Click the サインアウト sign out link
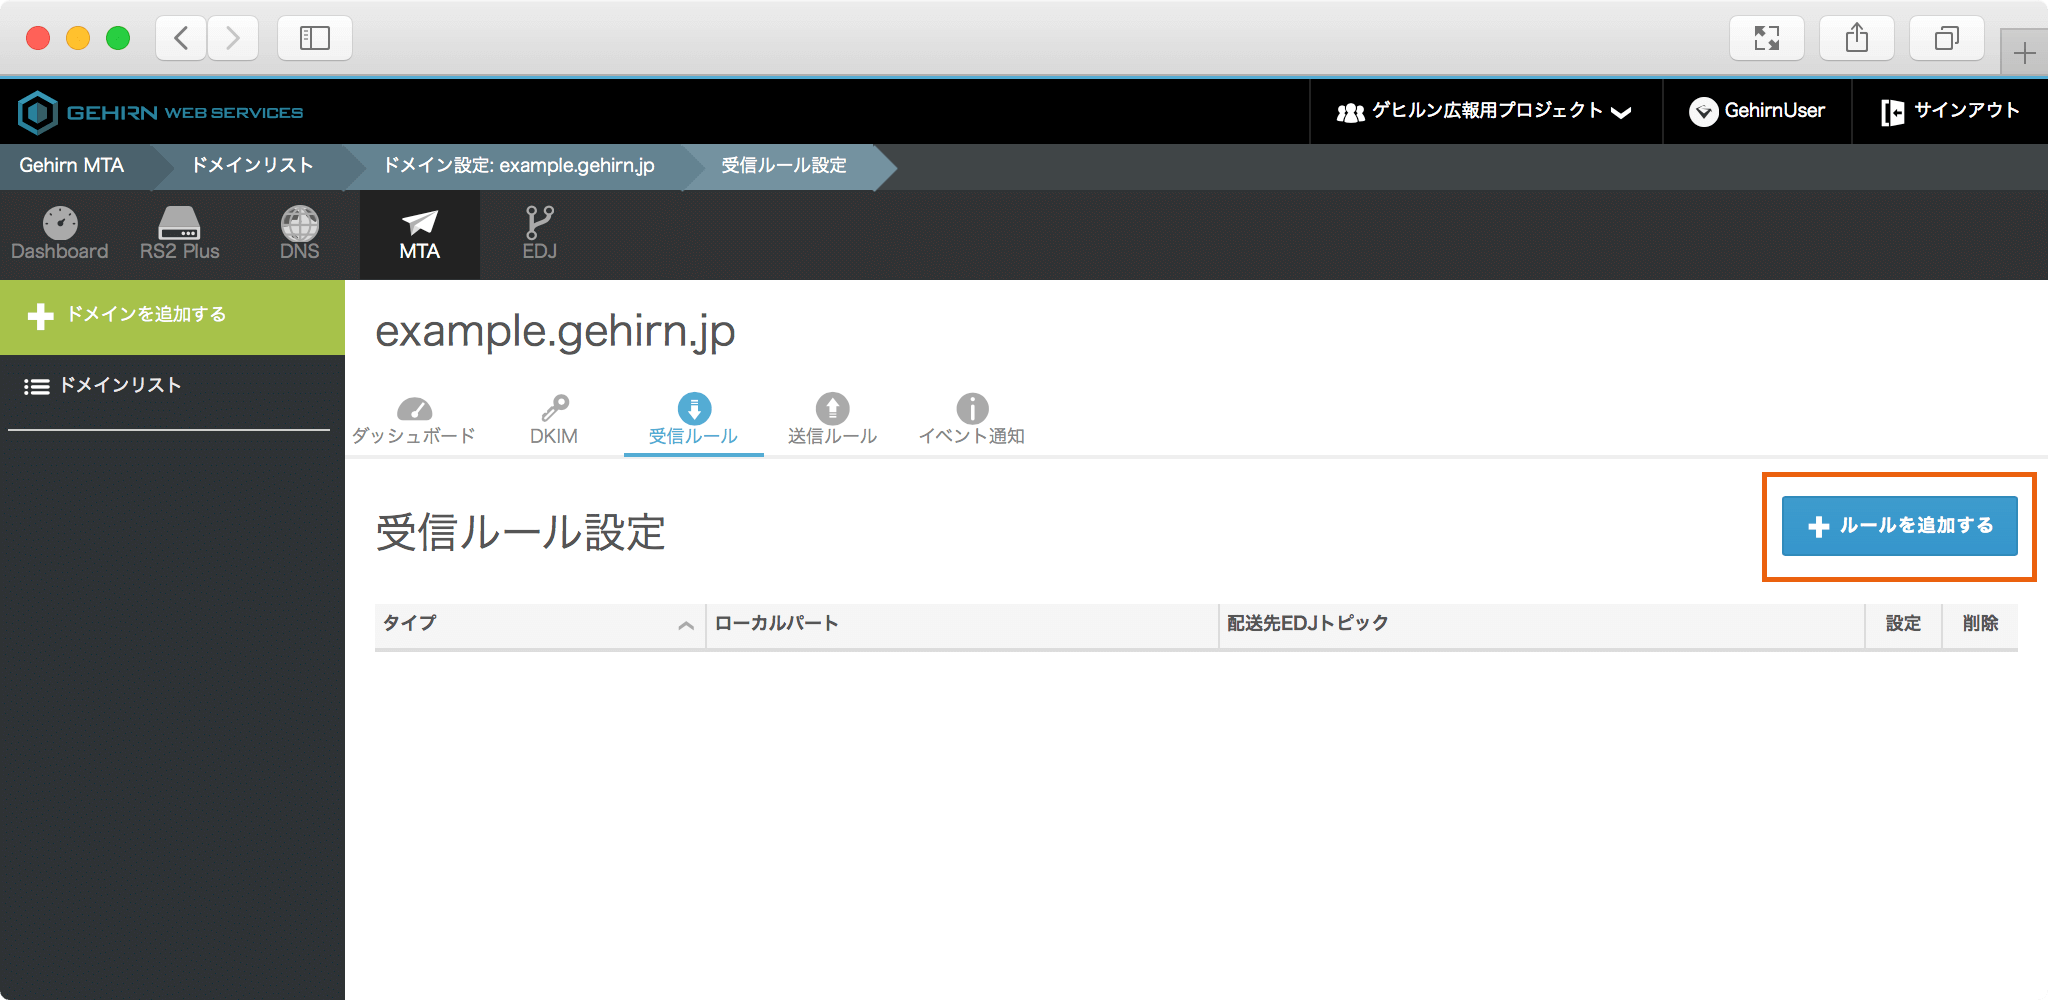This screenshot has height=1000, width=2048. 1950,111
